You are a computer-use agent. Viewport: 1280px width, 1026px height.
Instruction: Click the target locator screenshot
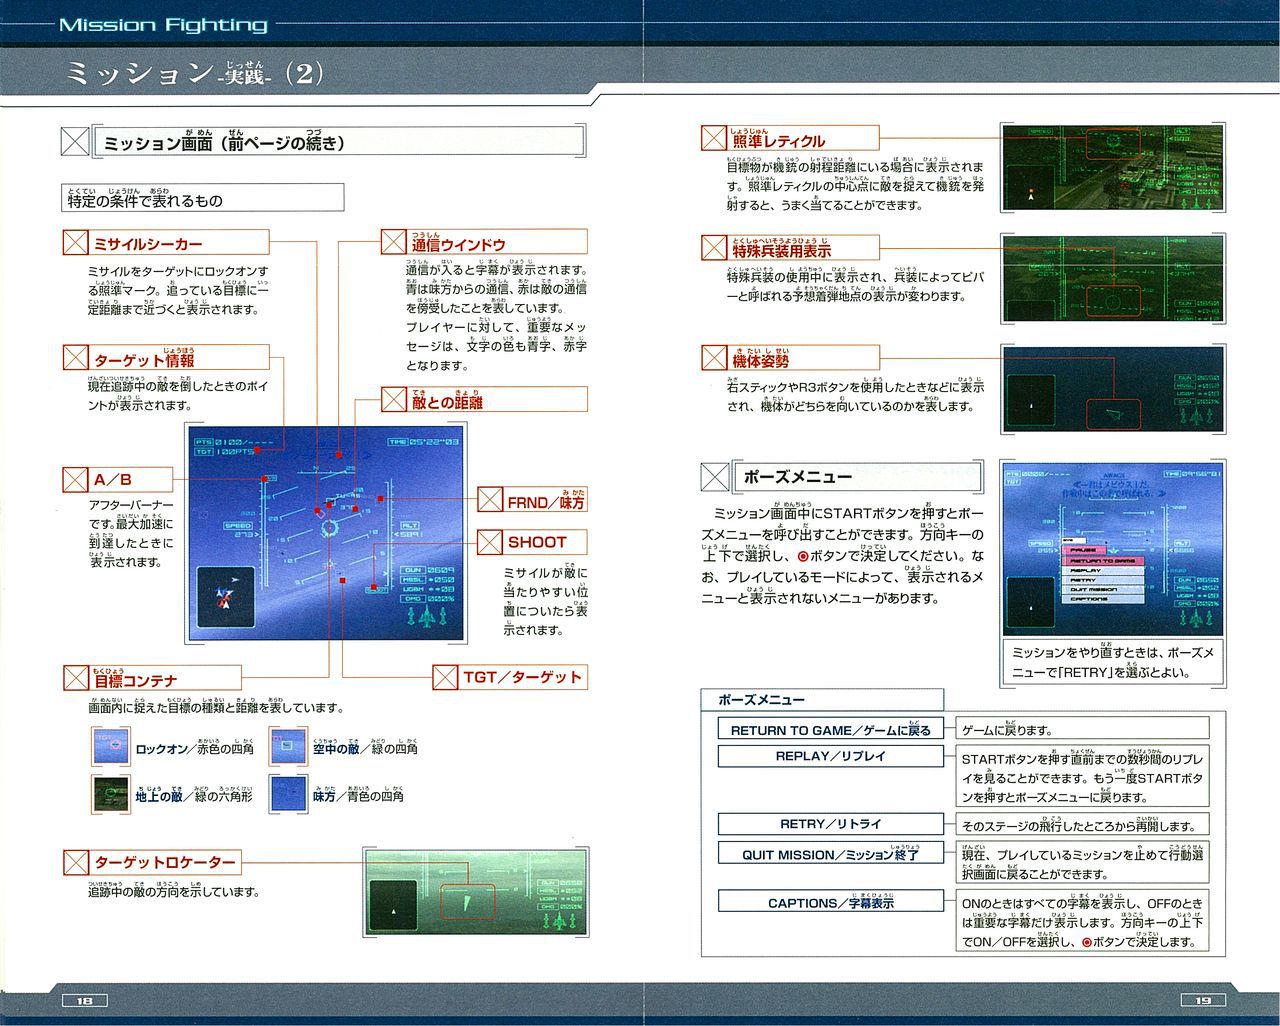(478, 894)
